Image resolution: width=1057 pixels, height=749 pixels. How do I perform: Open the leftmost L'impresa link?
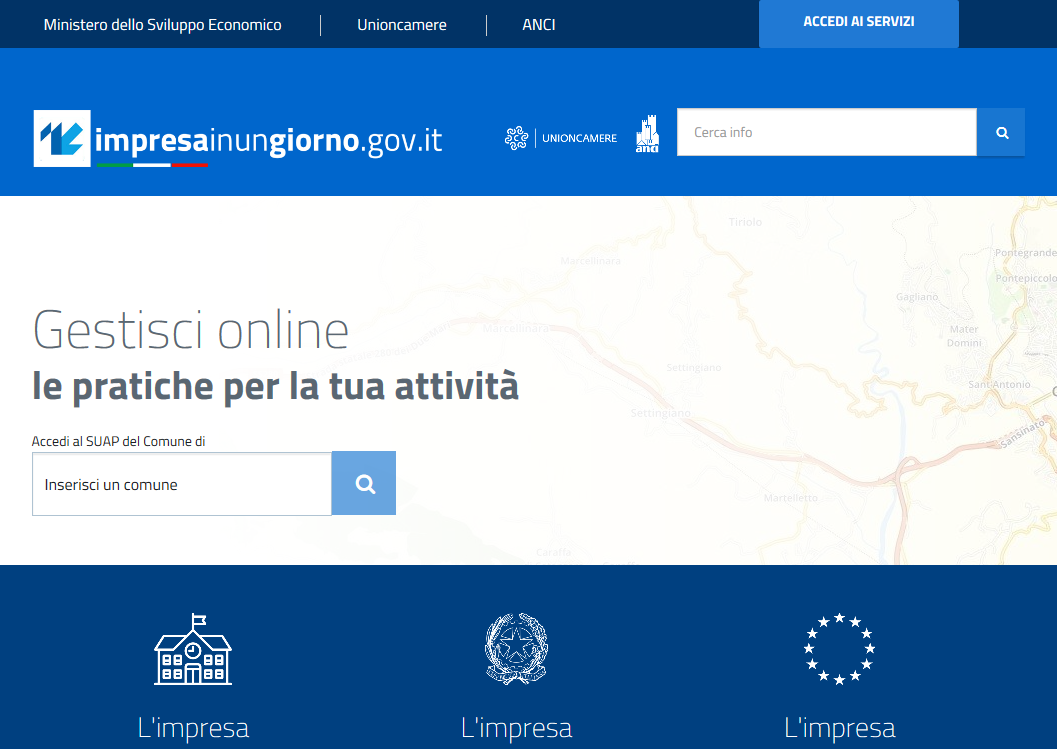pos(193,729)
